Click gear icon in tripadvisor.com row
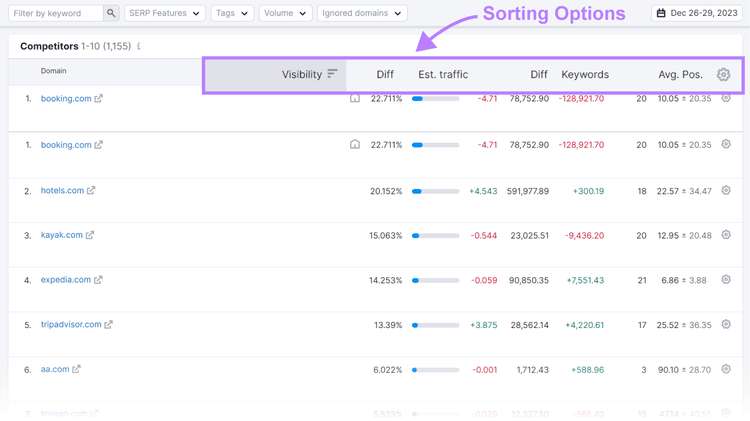This screenshot has width=750, height=421. point(726,324)
